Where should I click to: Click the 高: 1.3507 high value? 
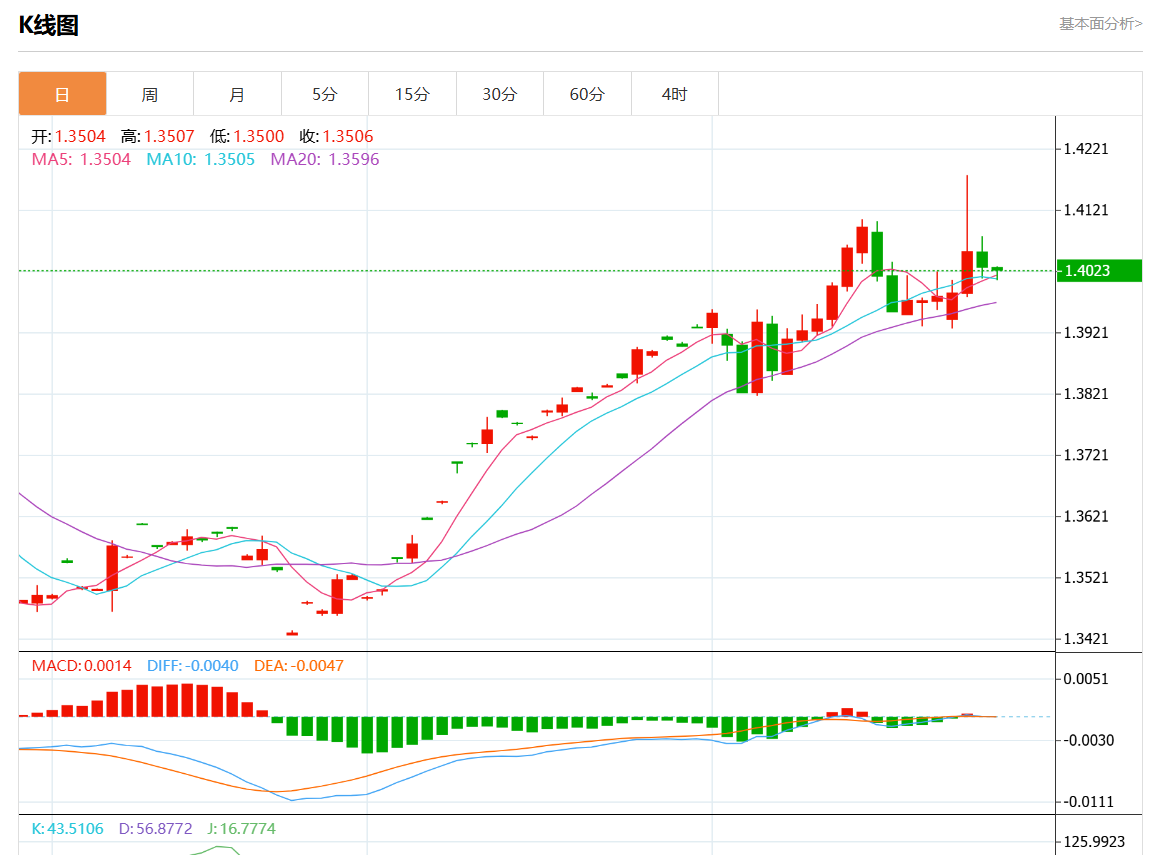158,136
